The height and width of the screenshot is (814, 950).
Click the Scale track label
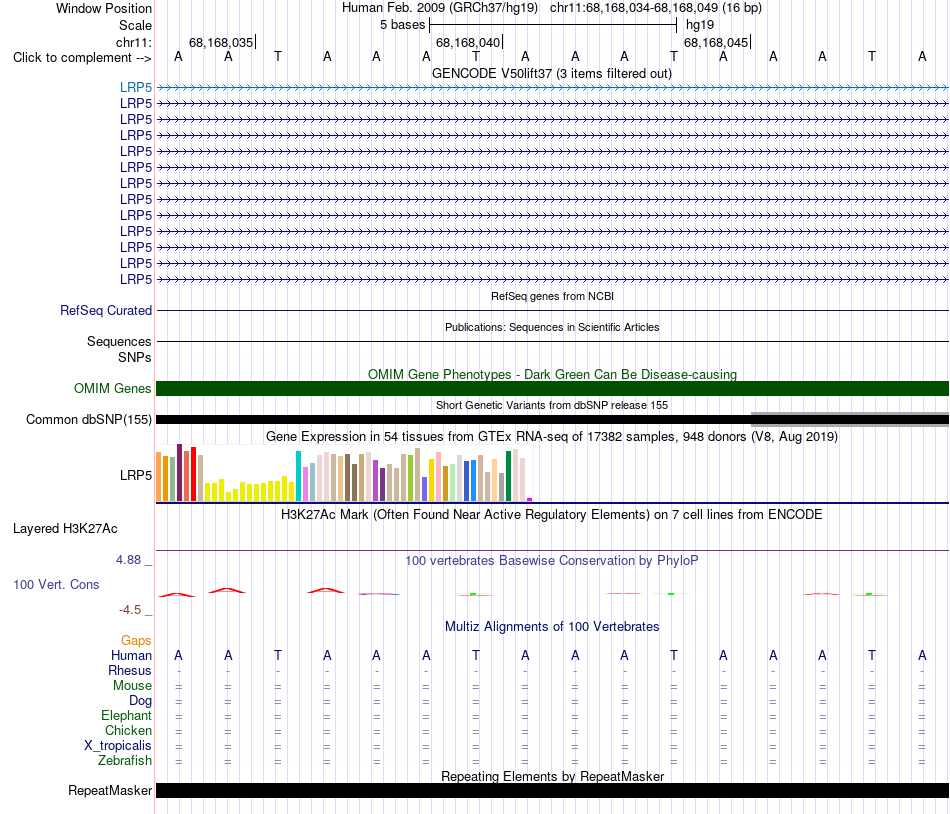pyautogui.click(x=135, y=25)
